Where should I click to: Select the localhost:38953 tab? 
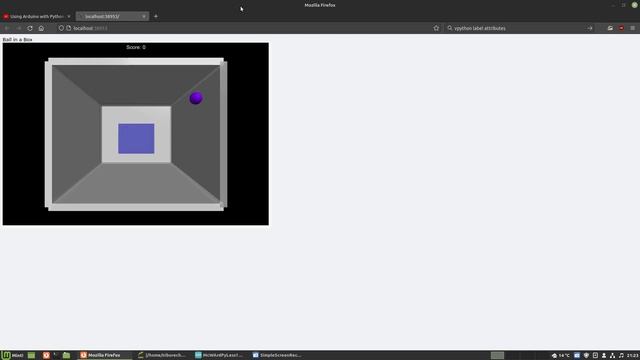(x=112, y=16)
